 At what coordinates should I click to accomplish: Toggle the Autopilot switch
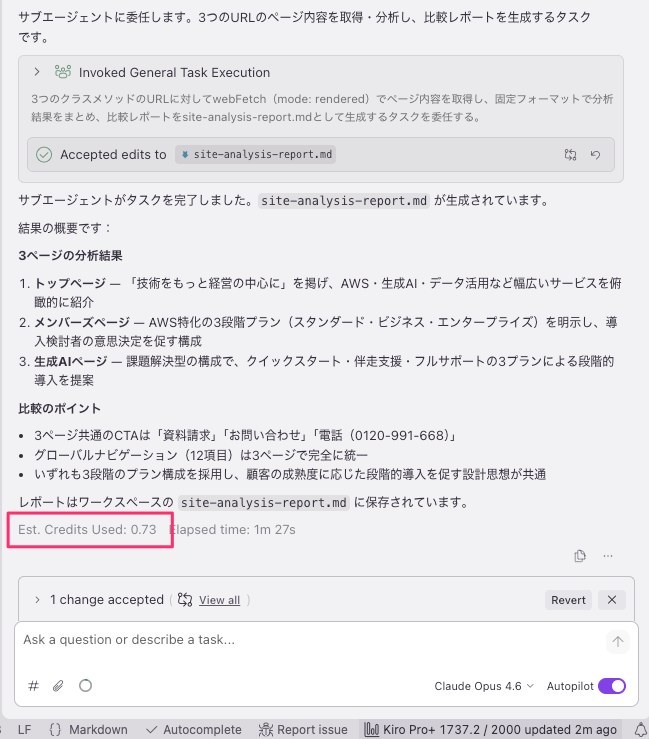point(611,686)
